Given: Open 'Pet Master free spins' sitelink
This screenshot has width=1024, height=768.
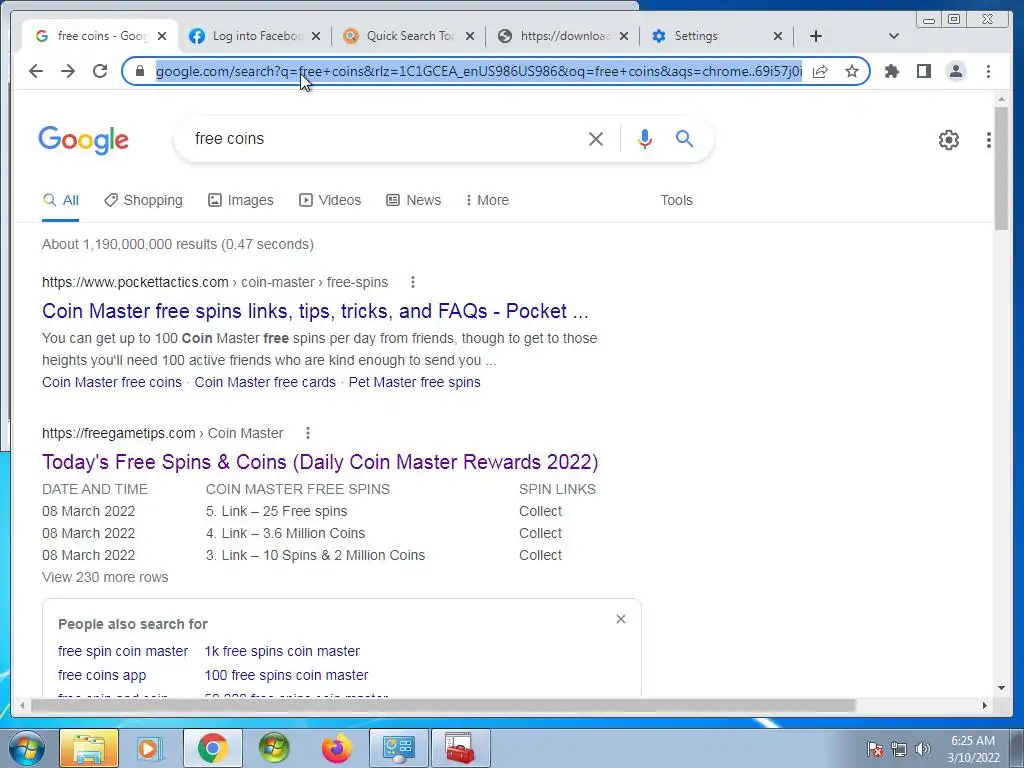Looking at the screenshot, I should 415,382.
